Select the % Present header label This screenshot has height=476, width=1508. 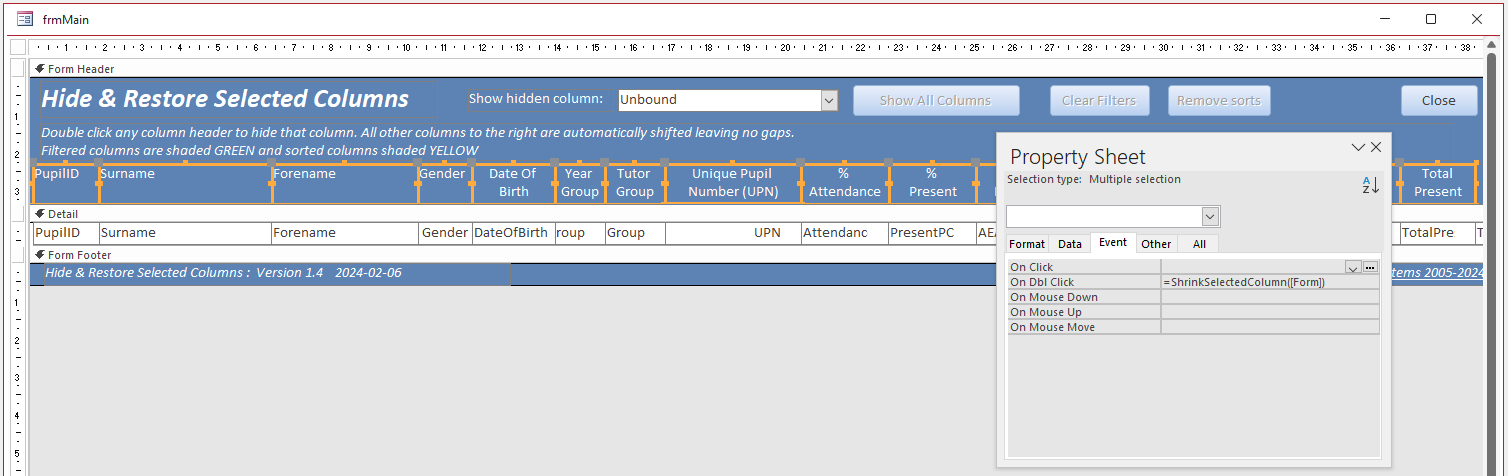click(x=932, y=183)
